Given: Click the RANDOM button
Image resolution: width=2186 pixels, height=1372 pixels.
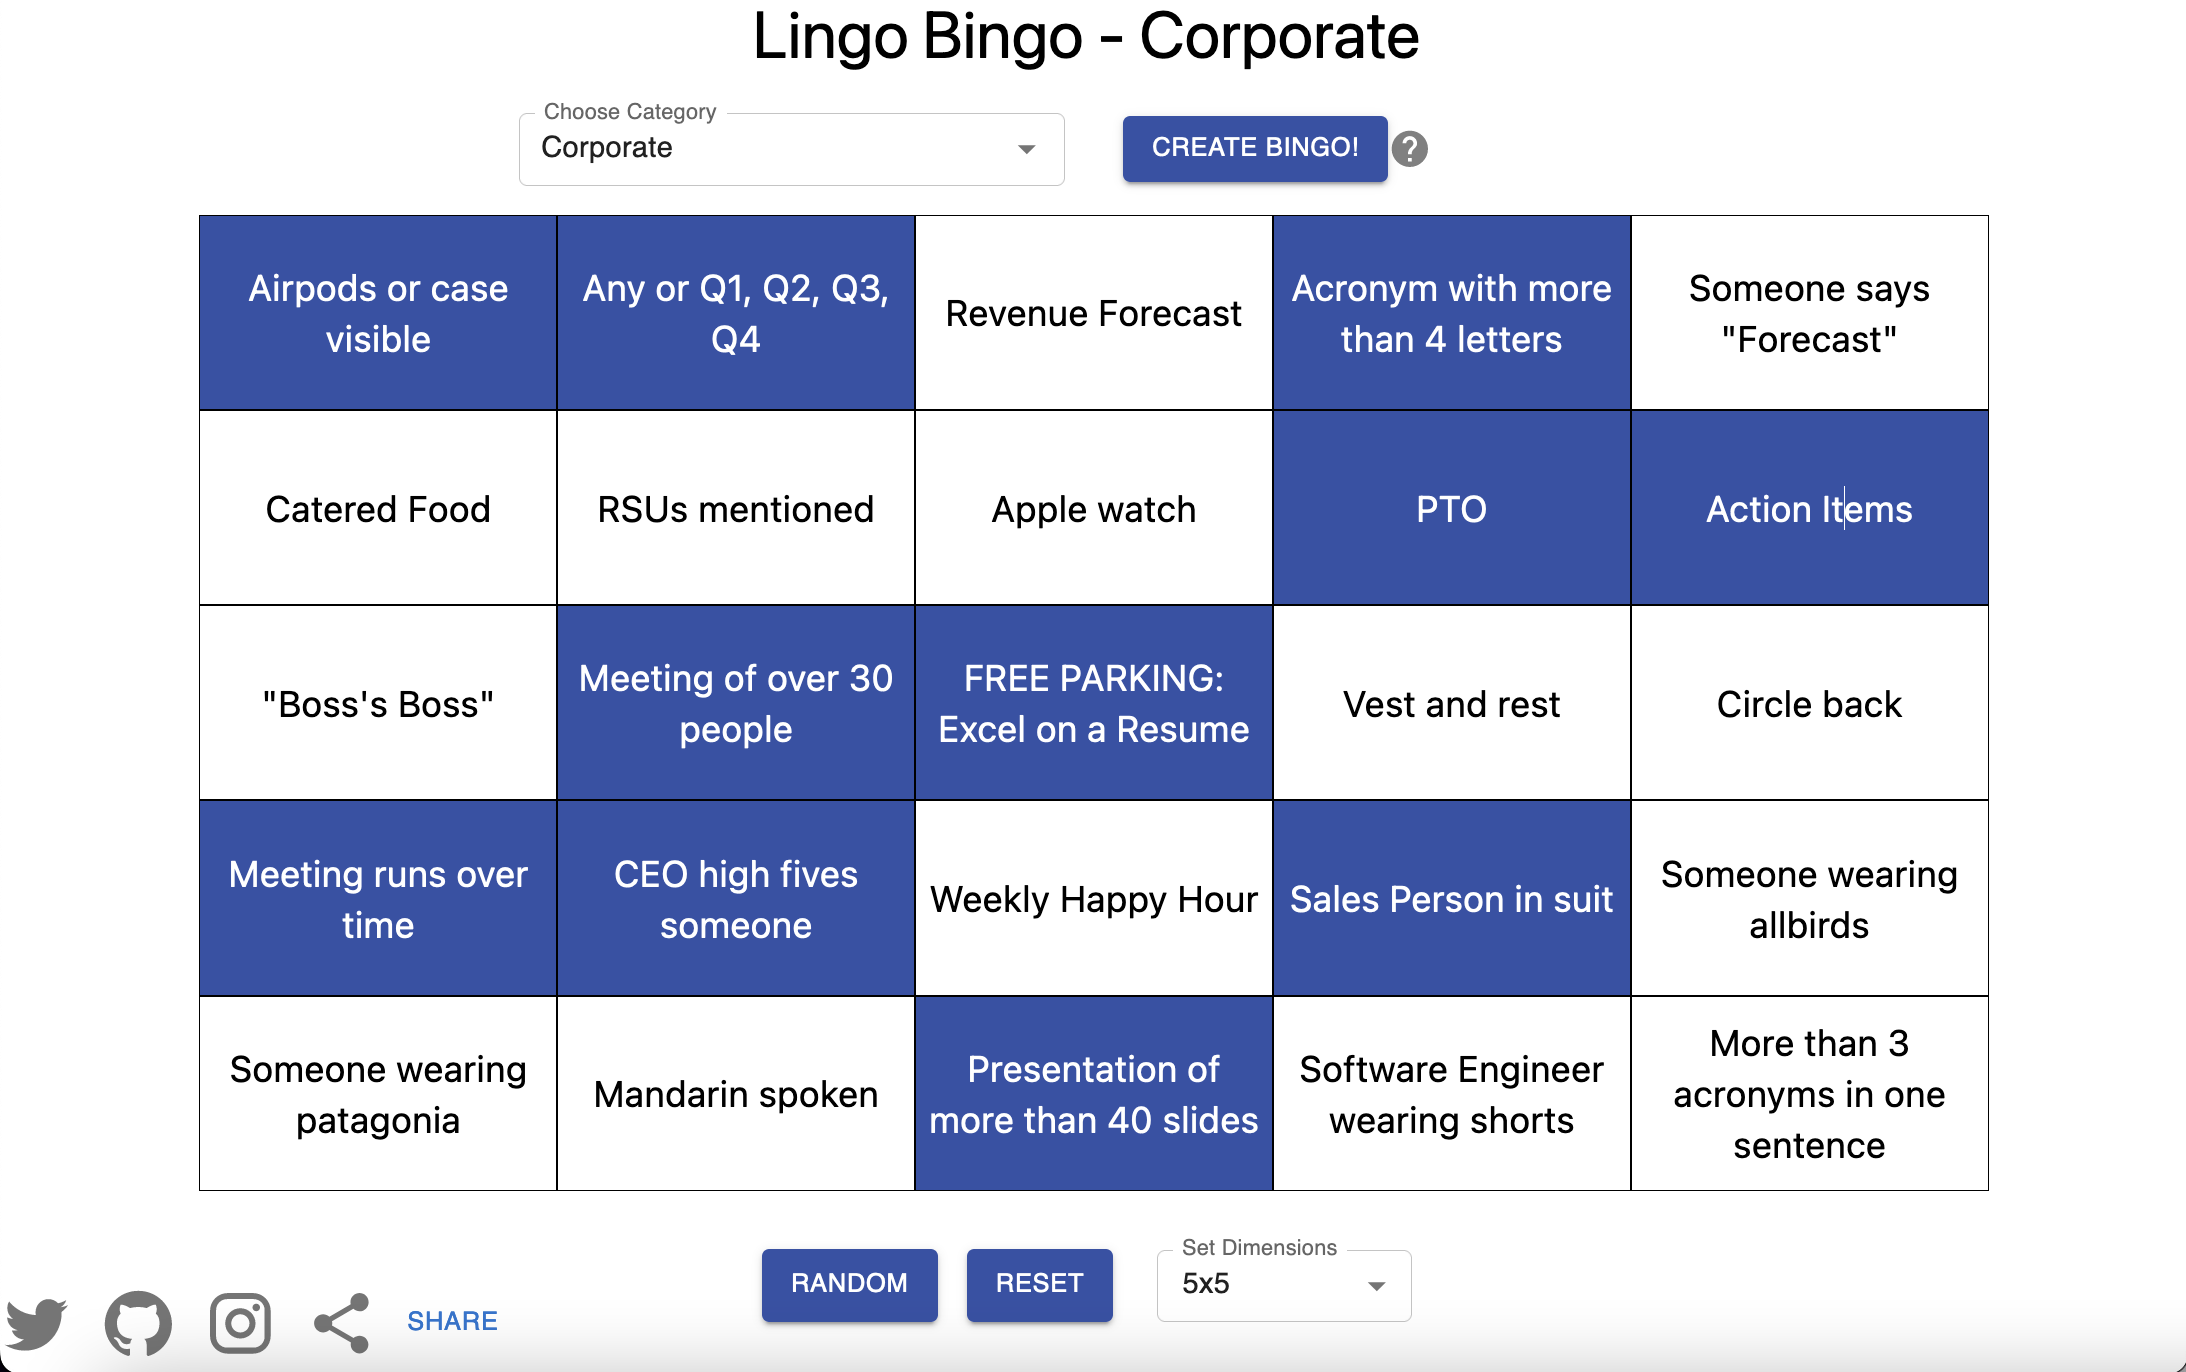Looking at the screenshot, I should pos(849,1284).
